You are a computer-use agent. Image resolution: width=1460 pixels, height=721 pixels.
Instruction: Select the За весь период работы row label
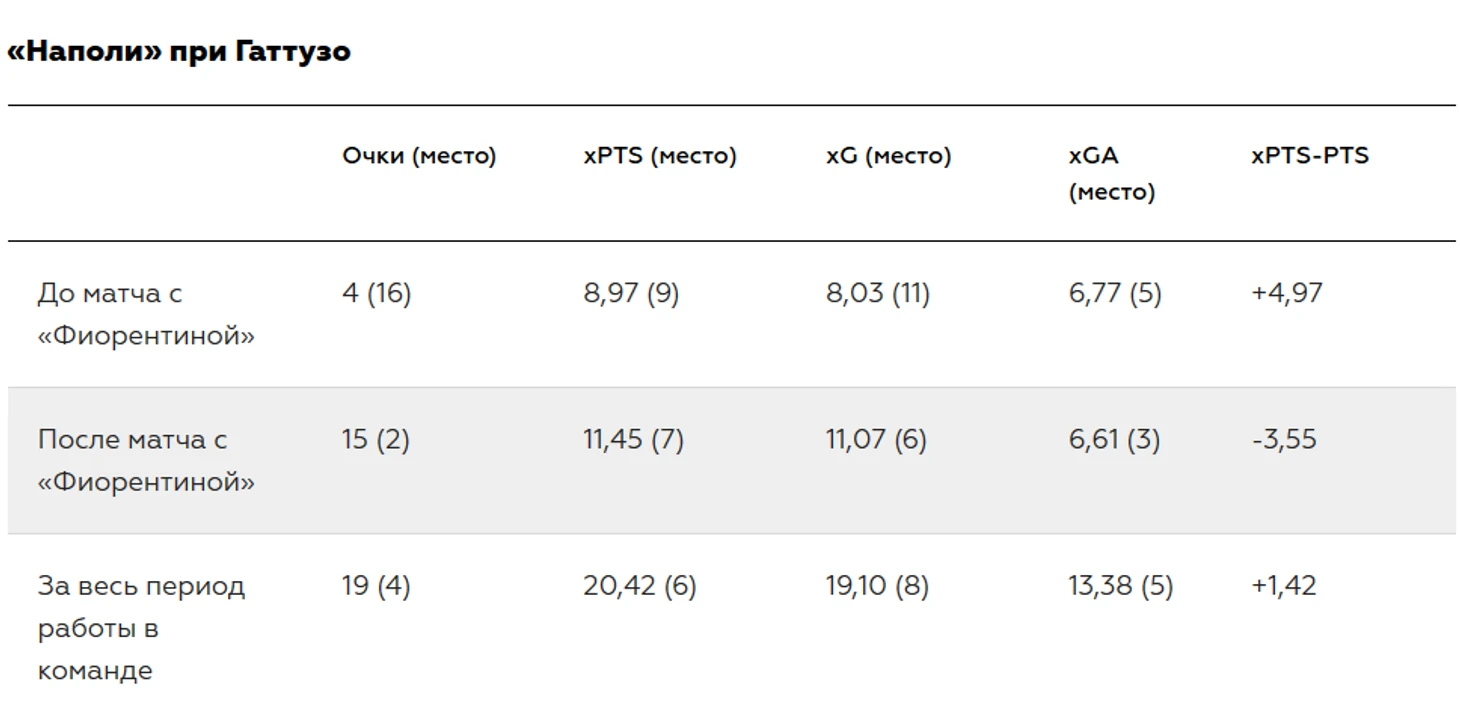click(x=141, y=627)
